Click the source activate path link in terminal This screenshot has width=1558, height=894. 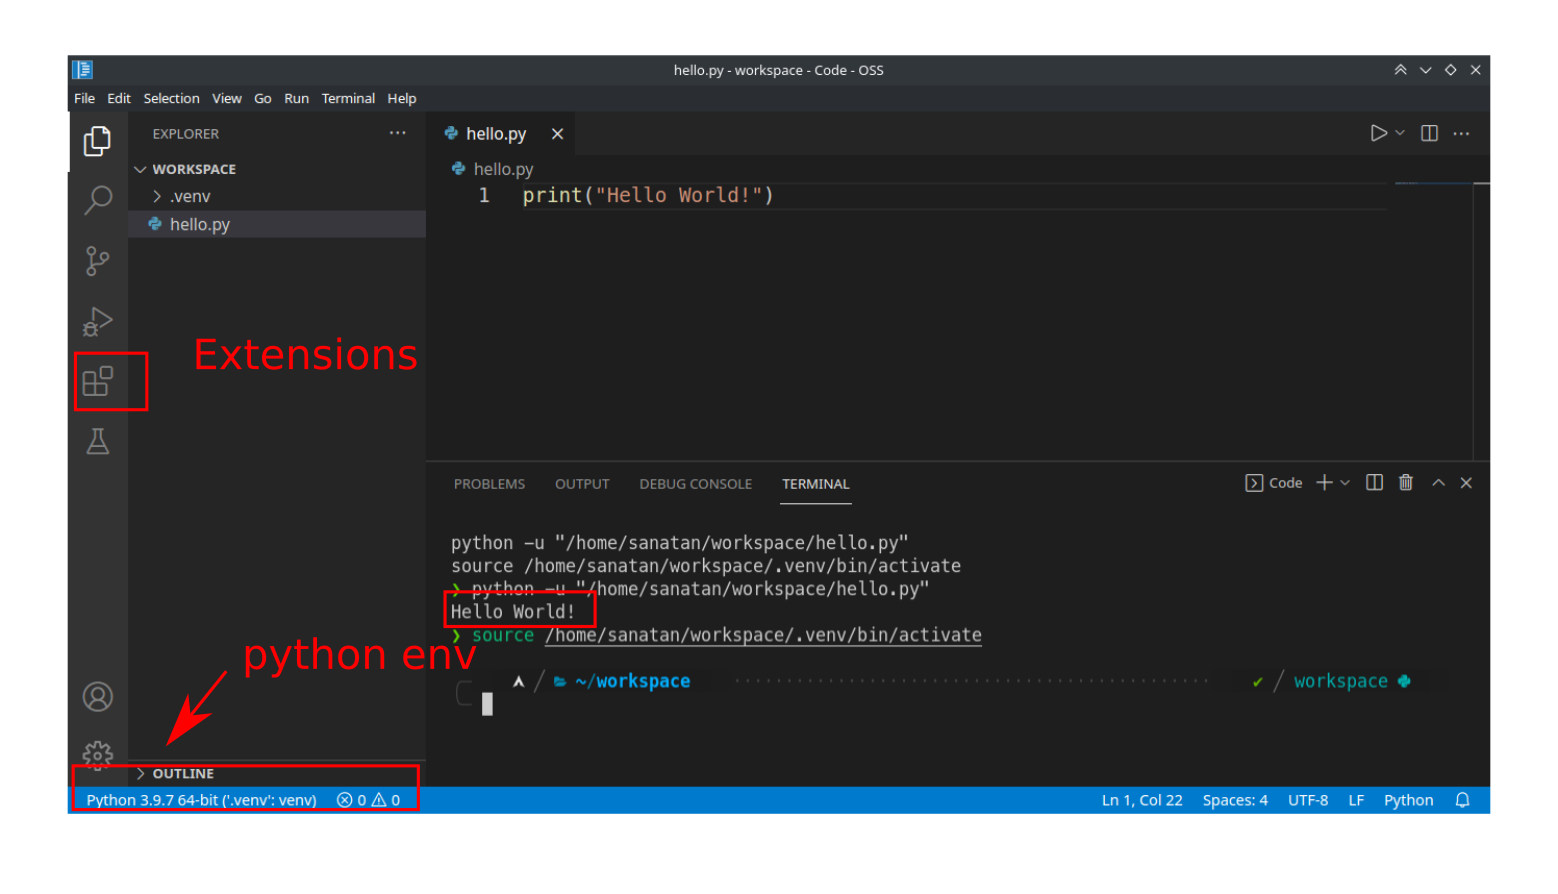pos(763,635)
